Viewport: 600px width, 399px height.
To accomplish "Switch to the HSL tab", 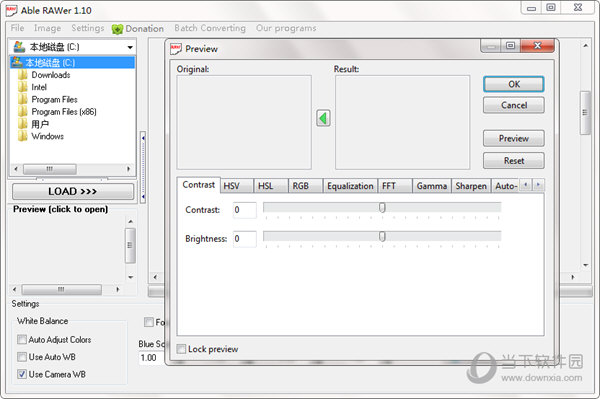I will coord(271,186).
